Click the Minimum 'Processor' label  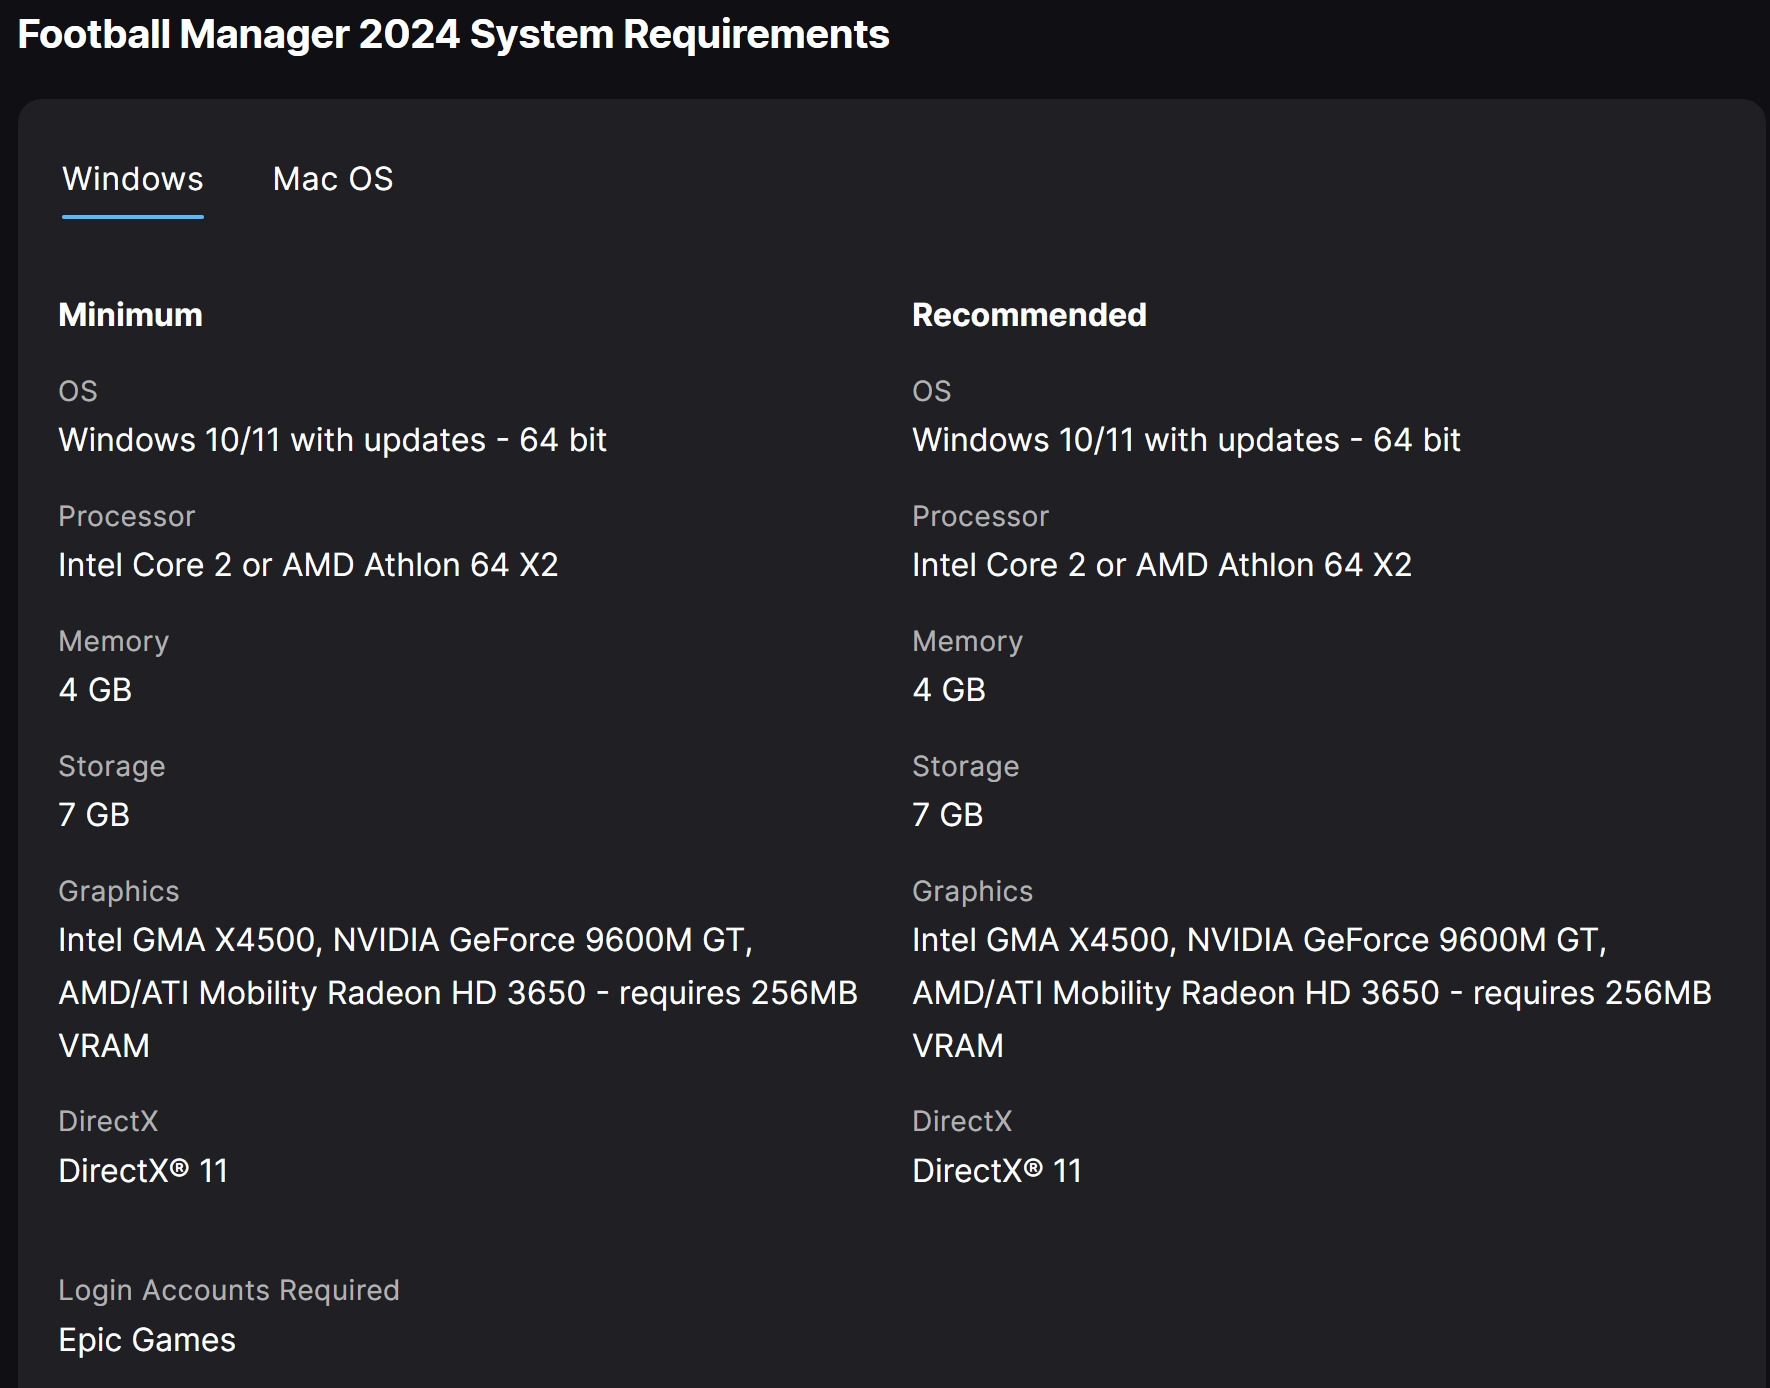[x=127, y=516]
